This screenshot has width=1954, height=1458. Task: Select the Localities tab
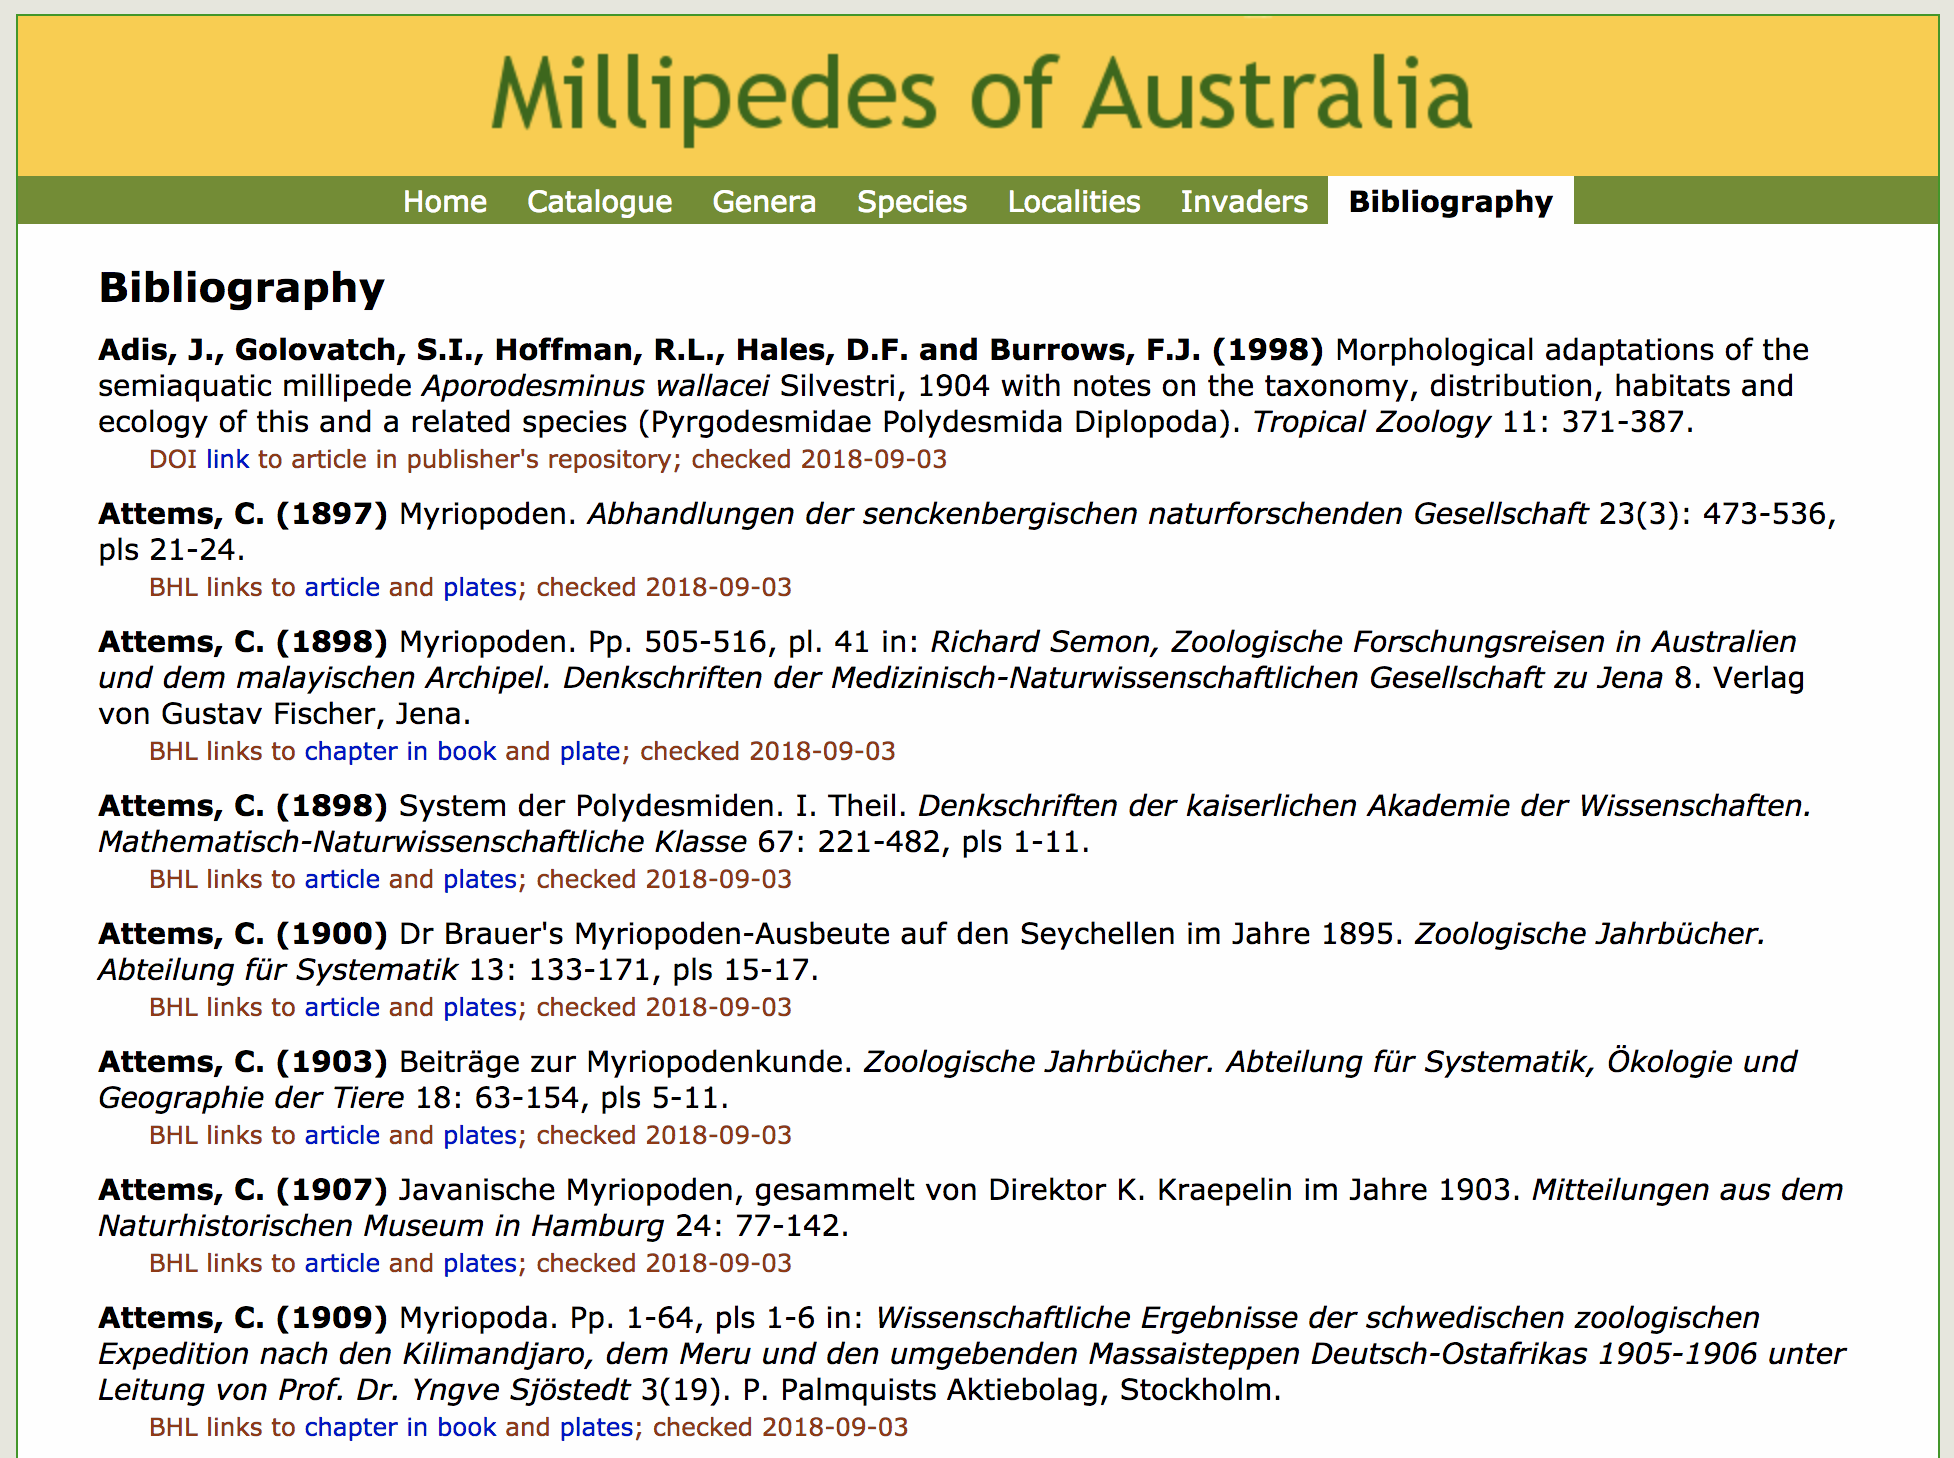(1073, 201)
